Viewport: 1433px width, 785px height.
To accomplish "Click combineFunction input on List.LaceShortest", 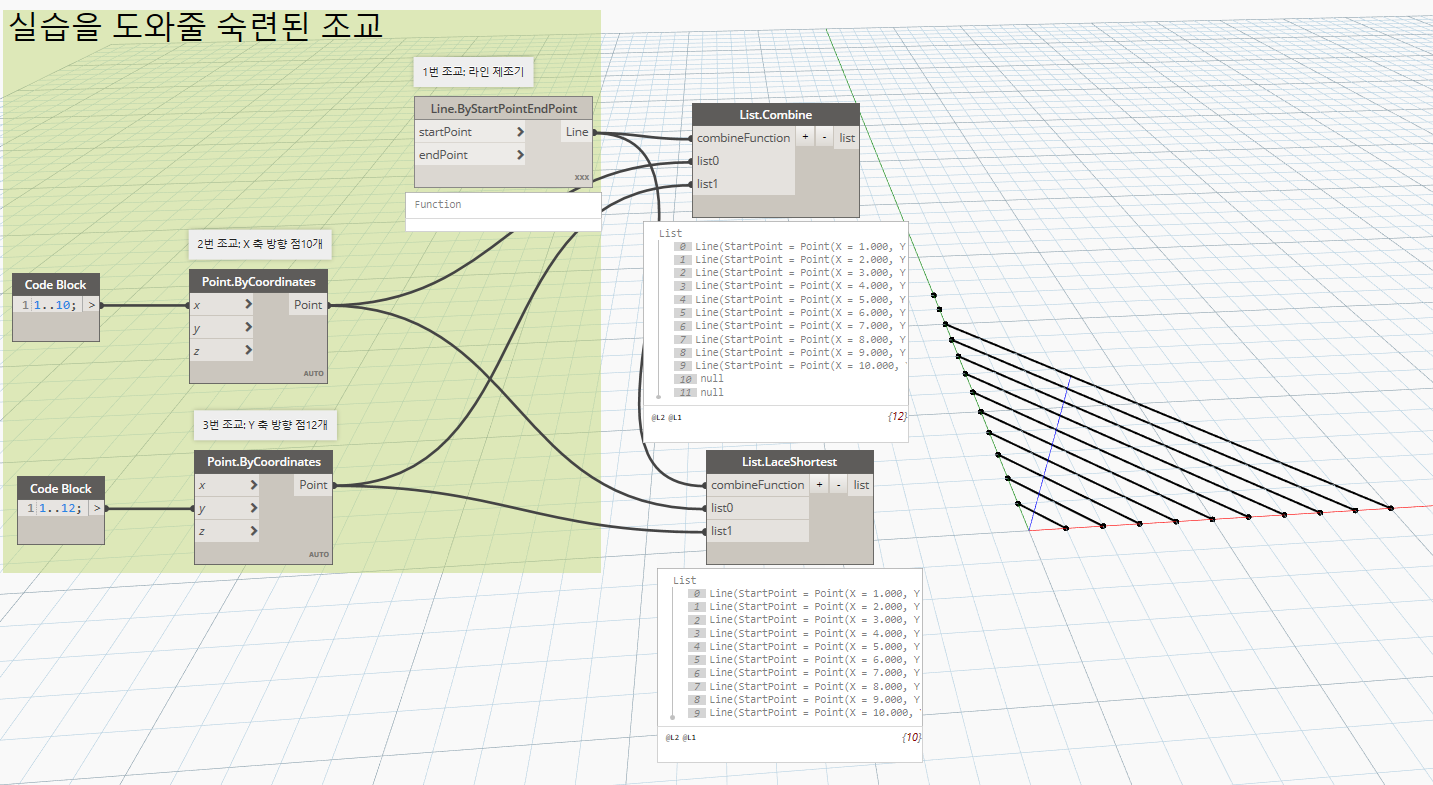I will pyautogui.click(x=757, y=485).
